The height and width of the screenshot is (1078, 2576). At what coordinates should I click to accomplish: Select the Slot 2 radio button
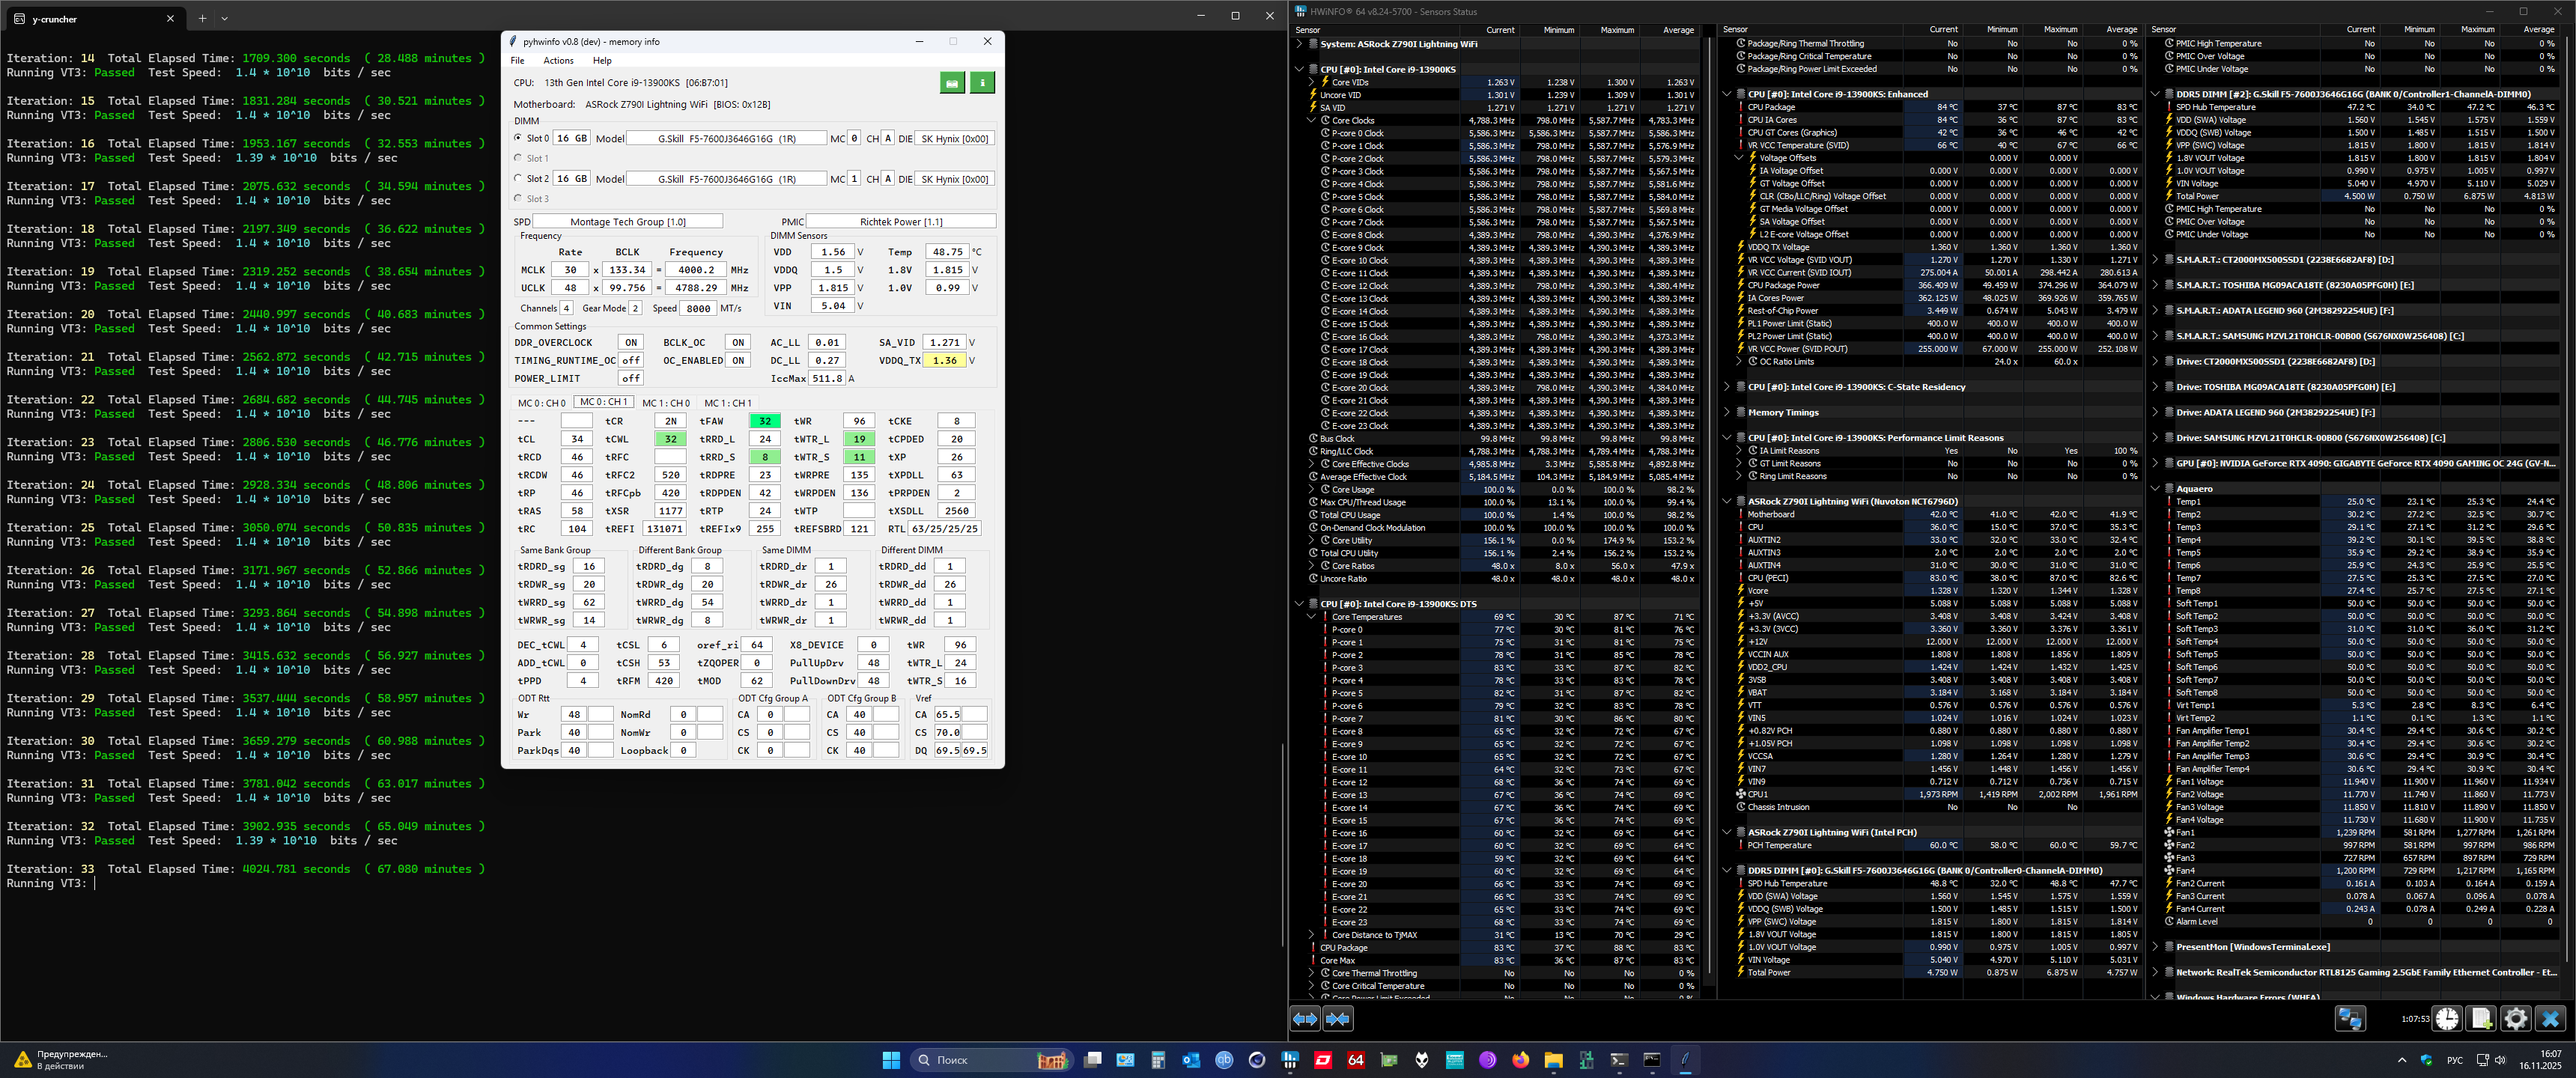point(518,178)
